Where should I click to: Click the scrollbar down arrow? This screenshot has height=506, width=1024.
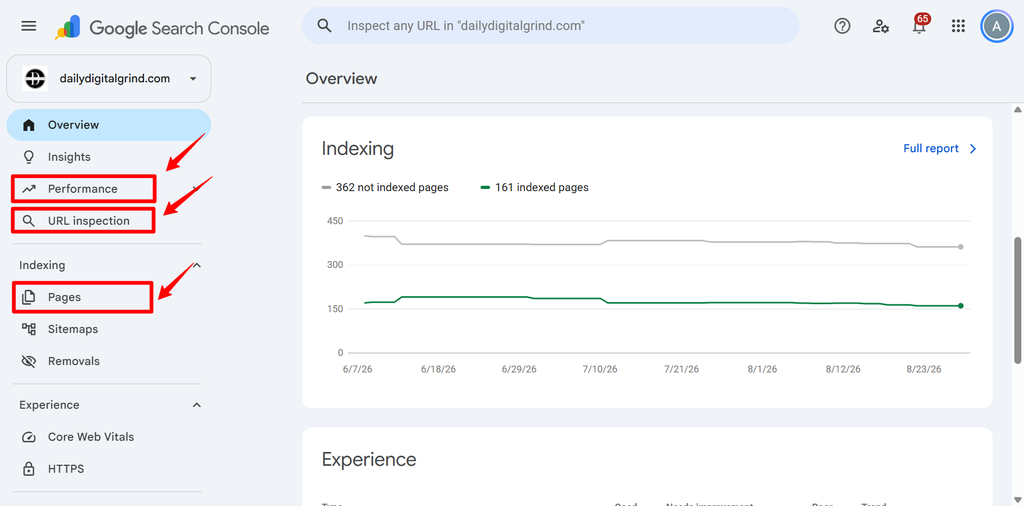click(x=1017, y=499)
